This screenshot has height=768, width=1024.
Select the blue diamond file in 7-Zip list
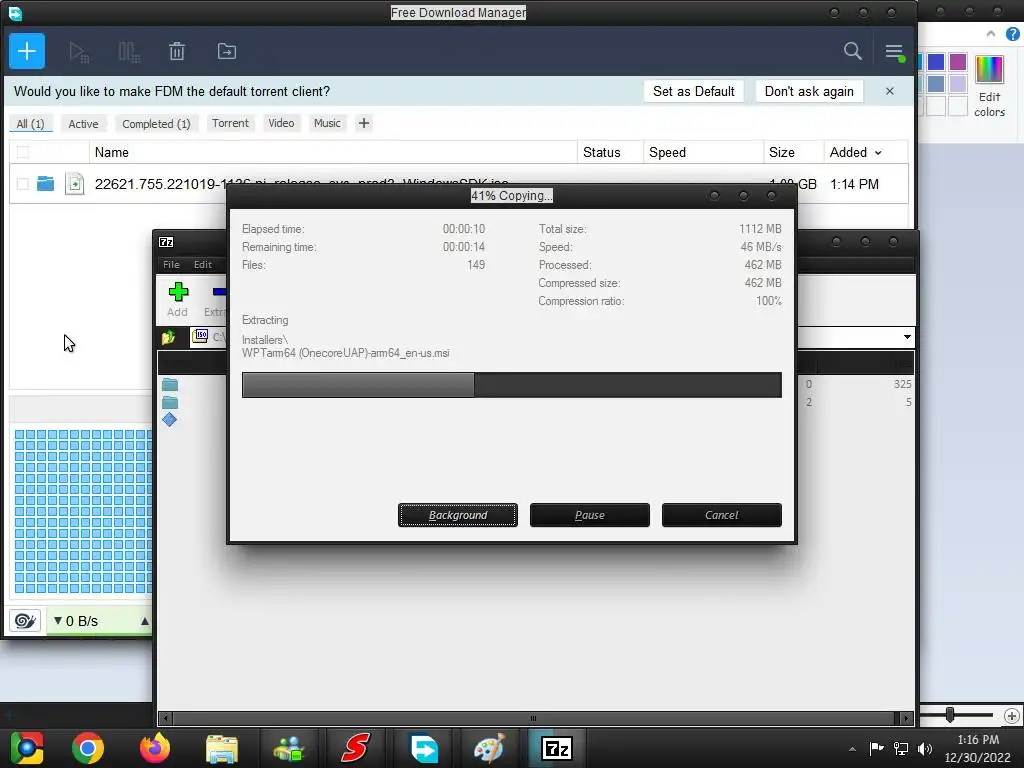[x=170, y=419]
